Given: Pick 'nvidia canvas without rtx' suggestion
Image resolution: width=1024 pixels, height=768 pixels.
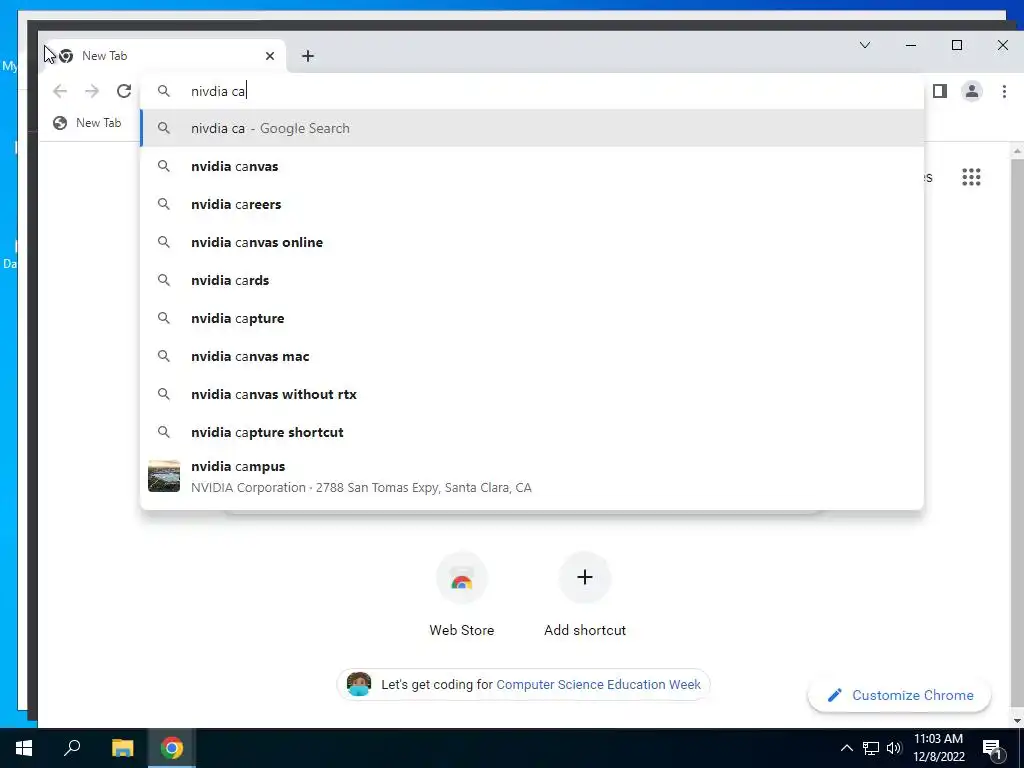Looking at the screenshot, I should pyautogui.click(x=532, y=394).
